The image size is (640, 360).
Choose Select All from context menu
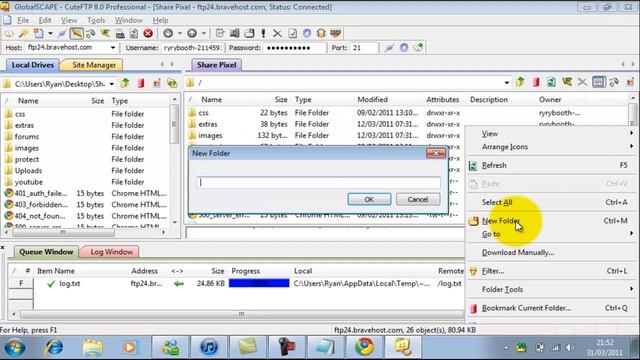coord(551,202)
